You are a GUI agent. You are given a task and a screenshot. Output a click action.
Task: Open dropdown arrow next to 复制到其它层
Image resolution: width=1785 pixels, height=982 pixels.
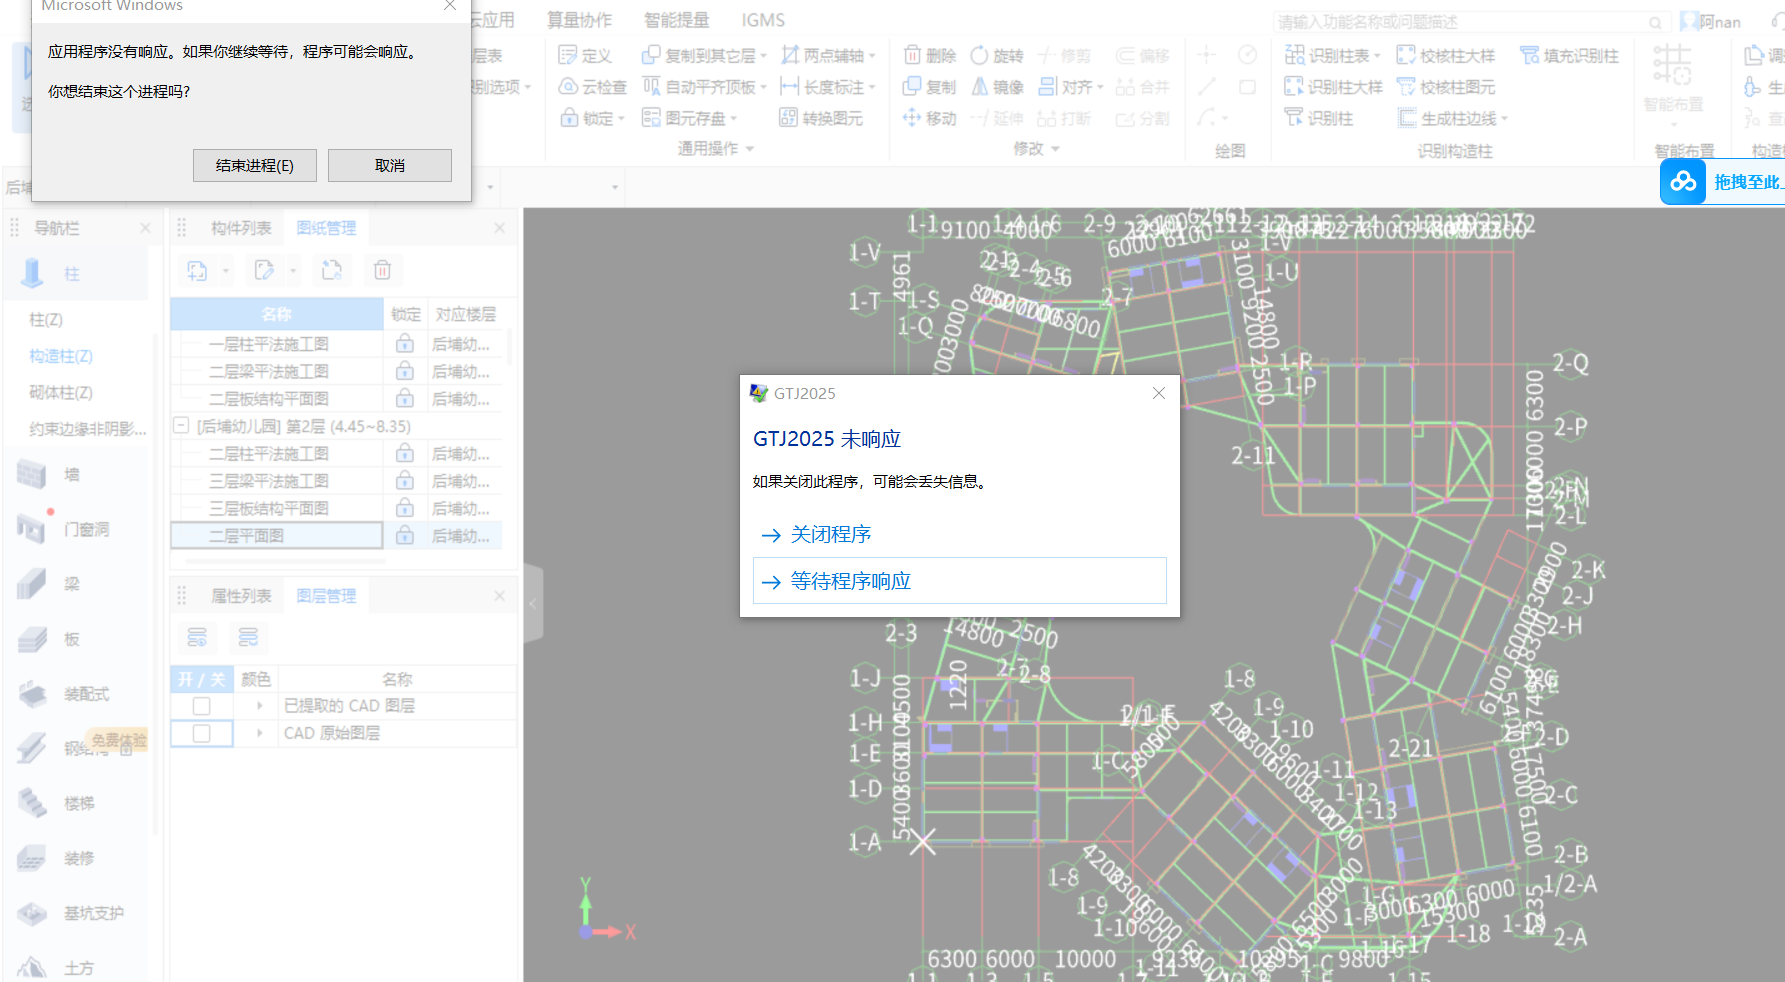763,56
